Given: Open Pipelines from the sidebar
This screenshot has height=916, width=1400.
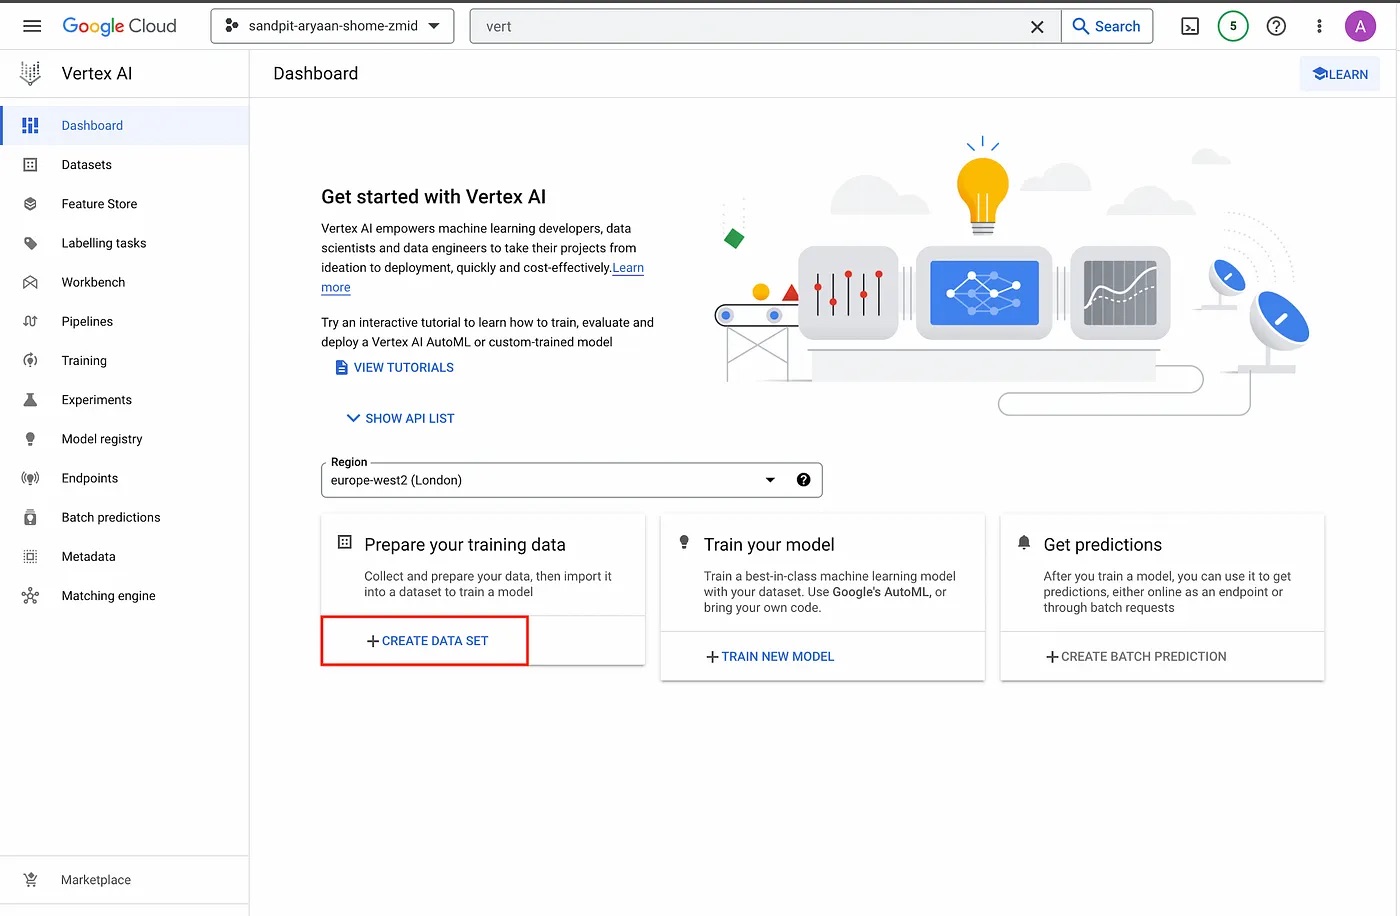Looking at the screenshot, I should click(x=87, y=321).
